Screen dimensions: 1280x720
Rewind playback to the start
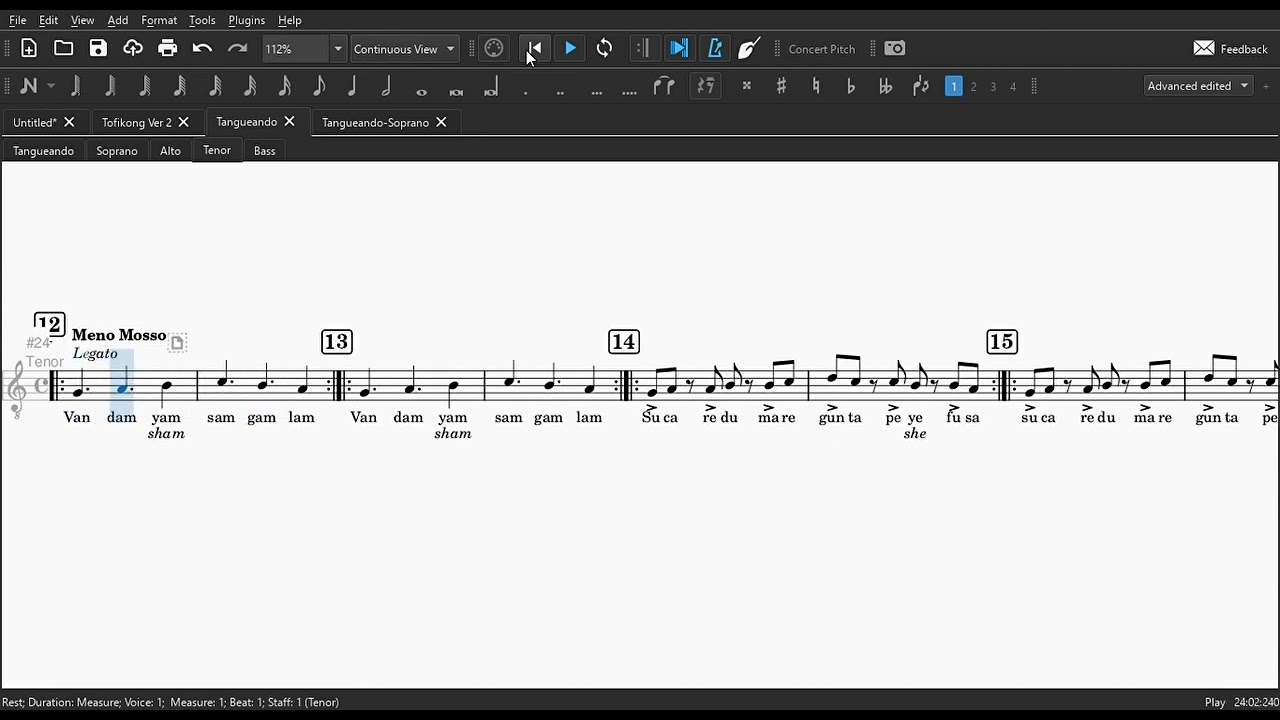click(534, 48)
